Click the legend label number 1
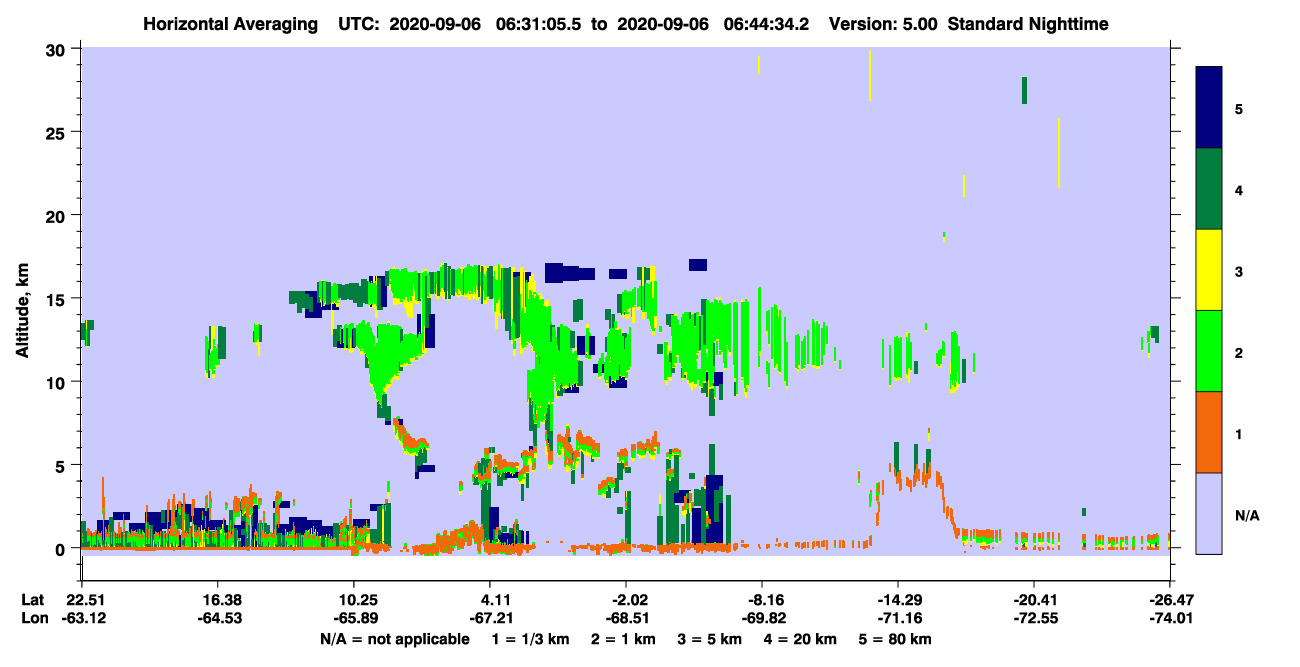1300x667 pixels. 1239,433
